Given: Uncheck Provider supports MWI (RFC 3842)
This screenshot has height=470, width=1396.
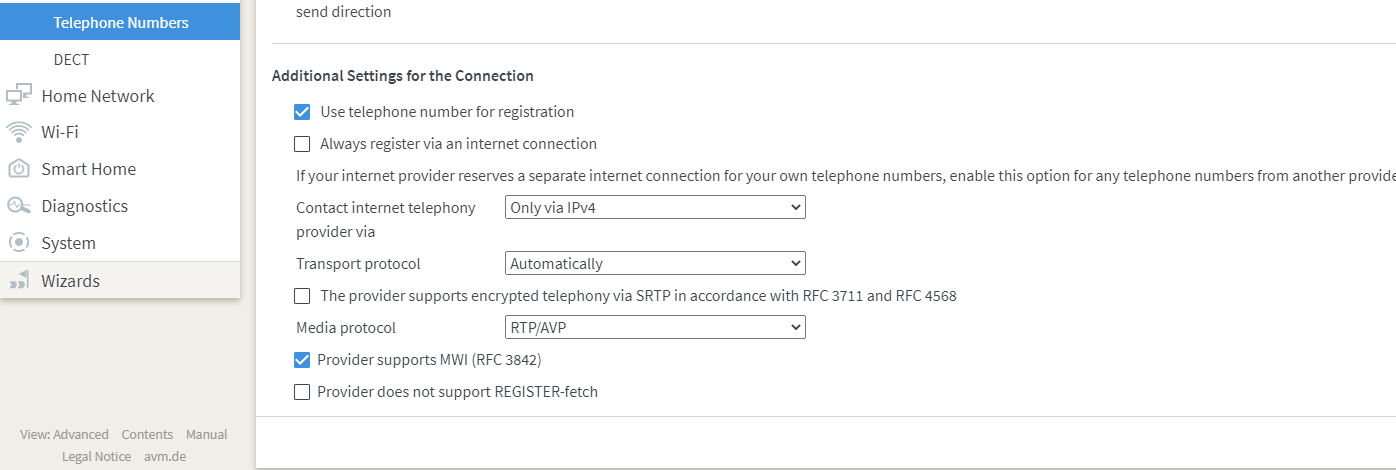Looking at the screenshot, I should (302, 360).
